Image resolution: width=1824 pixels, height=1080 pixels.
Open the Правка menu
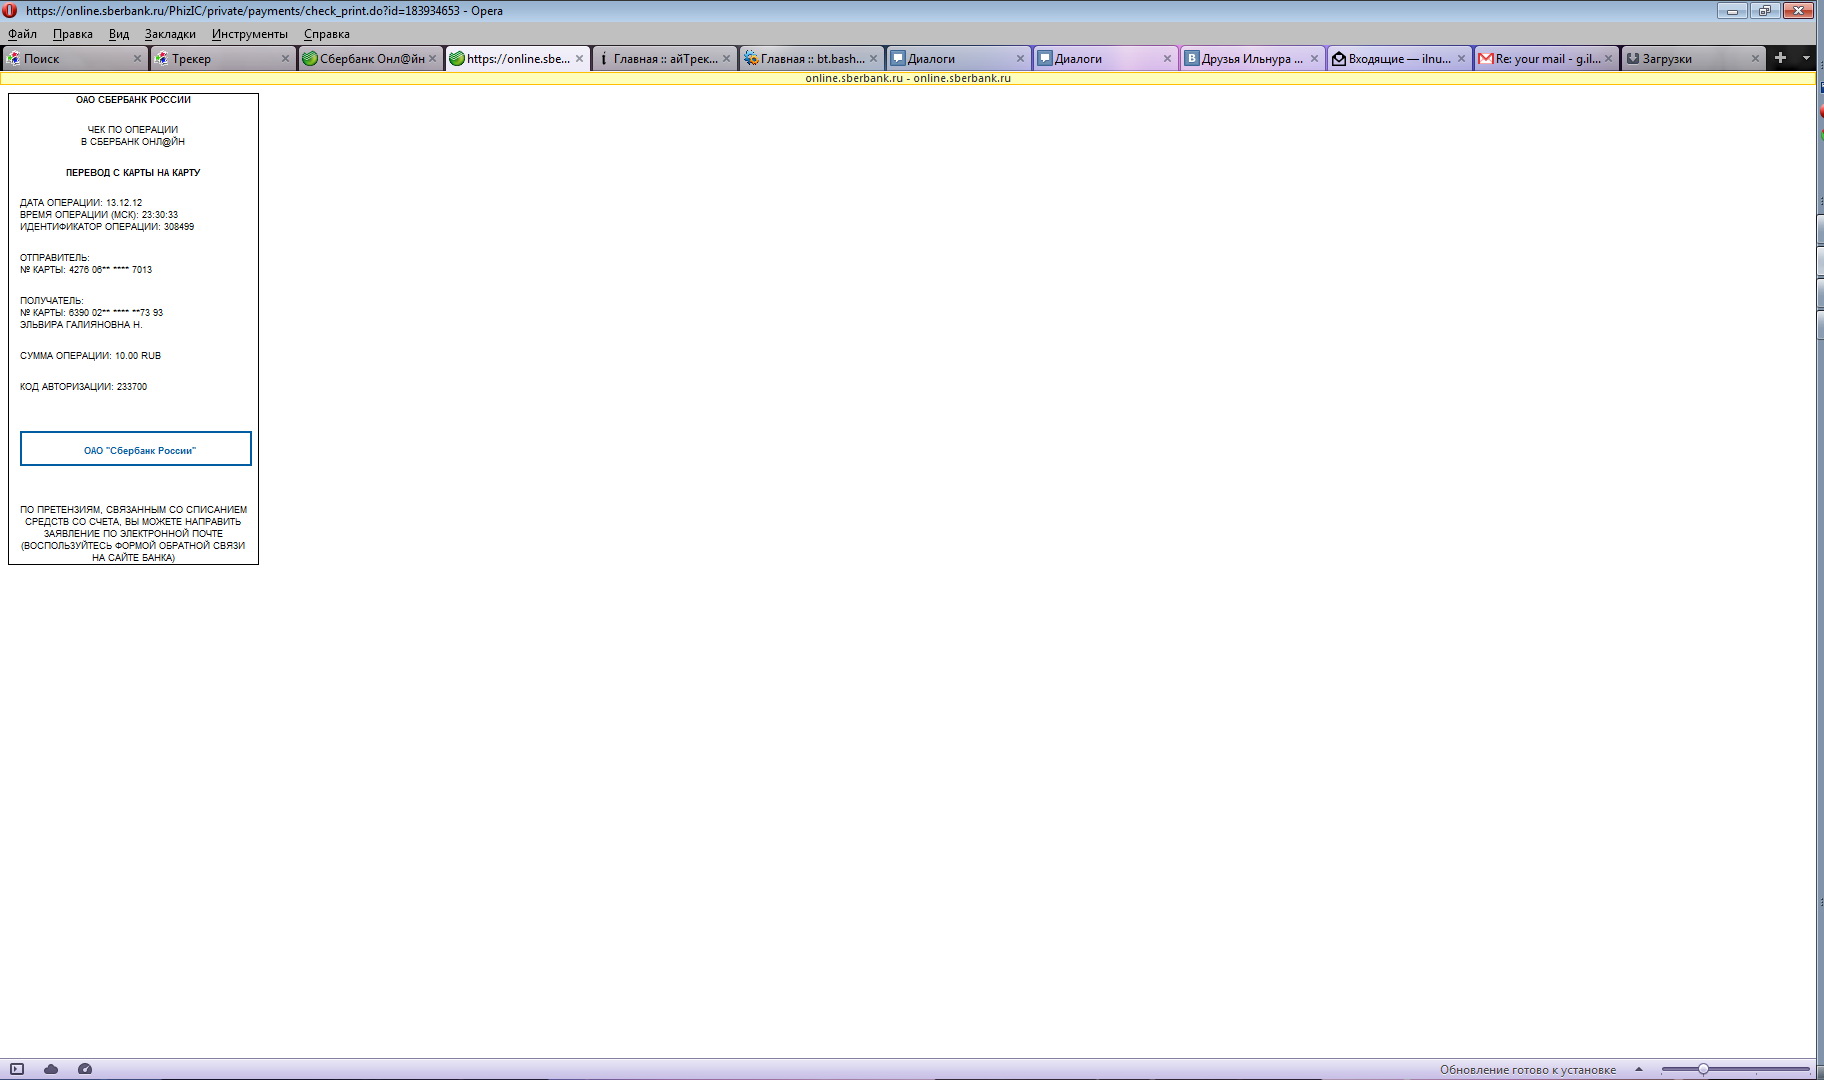pyautogui.click(x=73, y=34)
